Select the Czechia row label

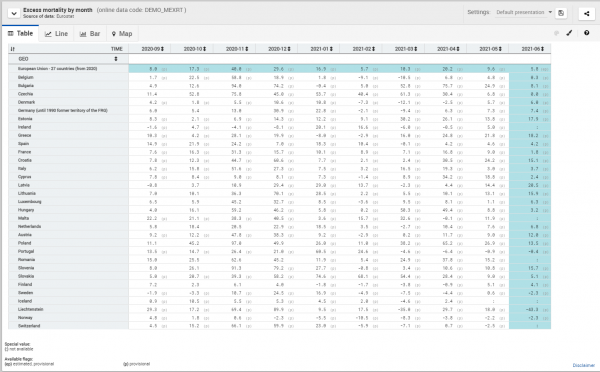pyautogui.click(x=25, y=94)
